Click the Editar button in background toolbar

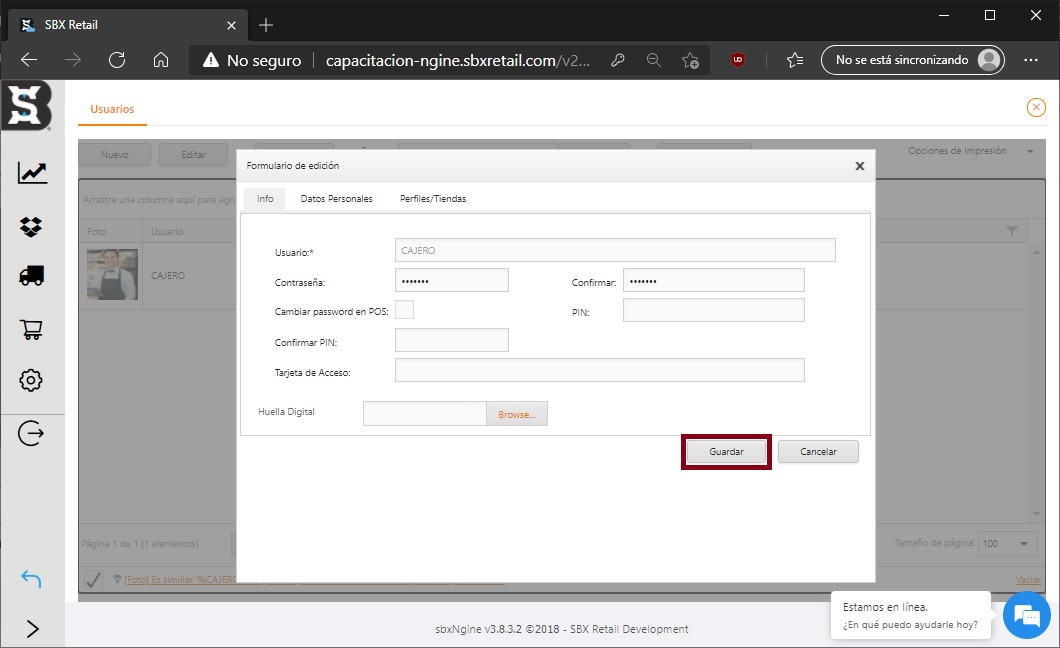pyautogui.click(x=193, y=155)
